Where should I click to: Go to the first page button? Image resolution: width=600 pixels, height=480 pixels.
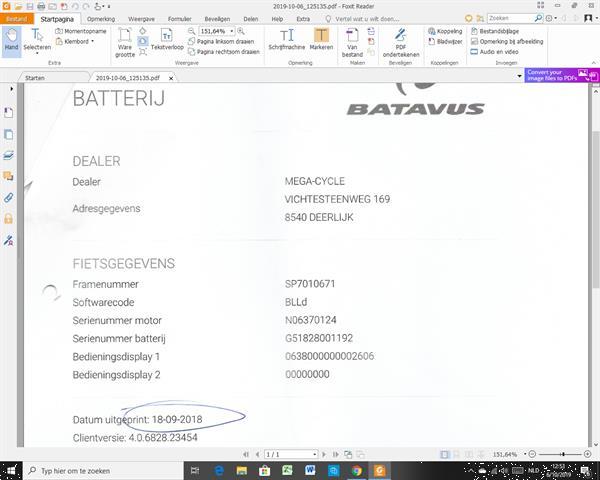[x=246, y=454]
